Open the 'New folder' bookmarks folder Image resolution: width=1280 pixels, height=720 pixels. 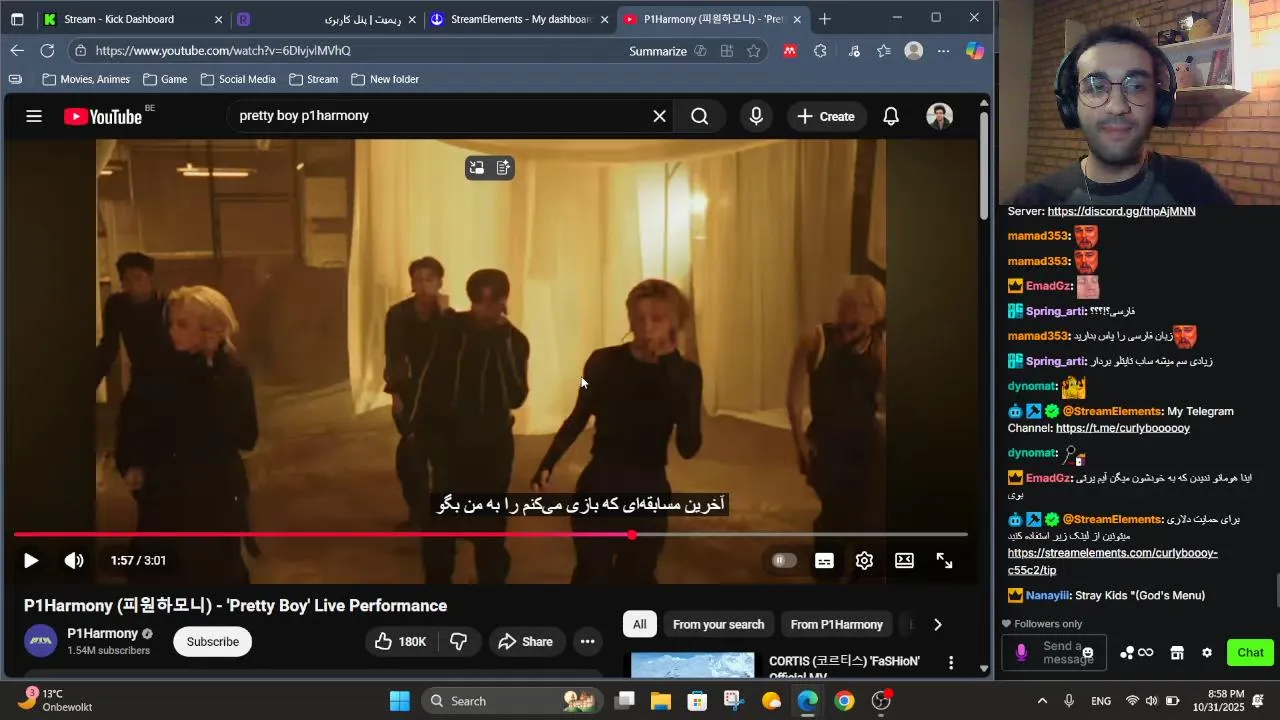[385, 79]
